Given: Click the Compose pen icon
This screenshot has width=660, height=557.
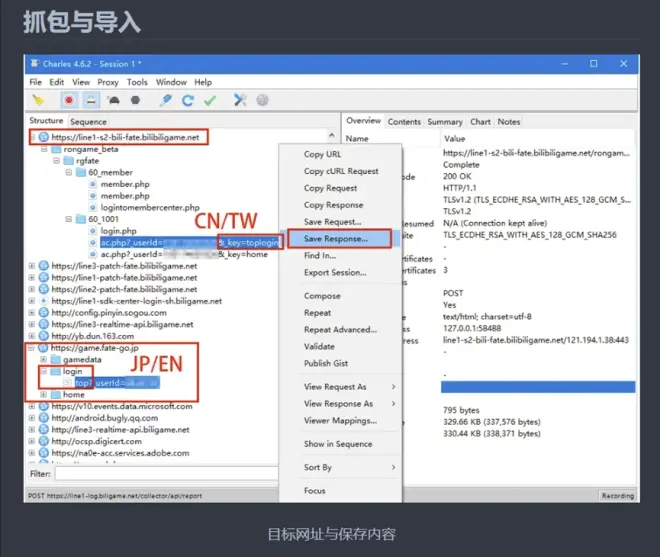Looking at the screenshot, I should 166,100.
